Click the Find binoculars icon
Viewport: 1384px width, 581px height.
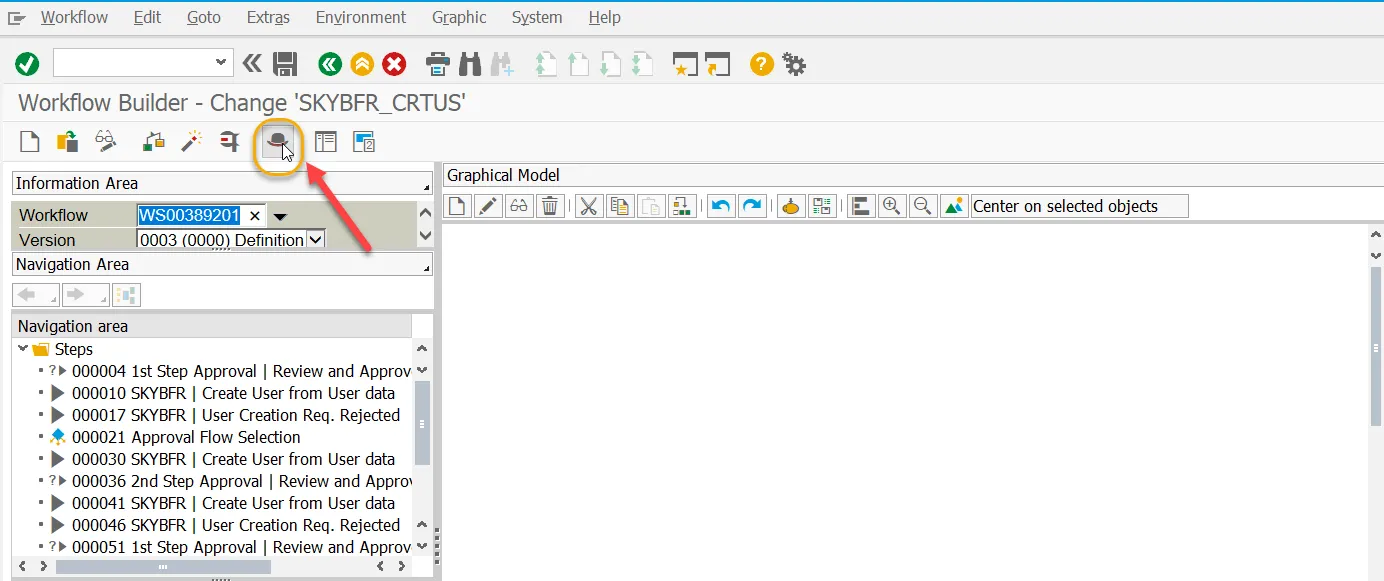point(470,65)
